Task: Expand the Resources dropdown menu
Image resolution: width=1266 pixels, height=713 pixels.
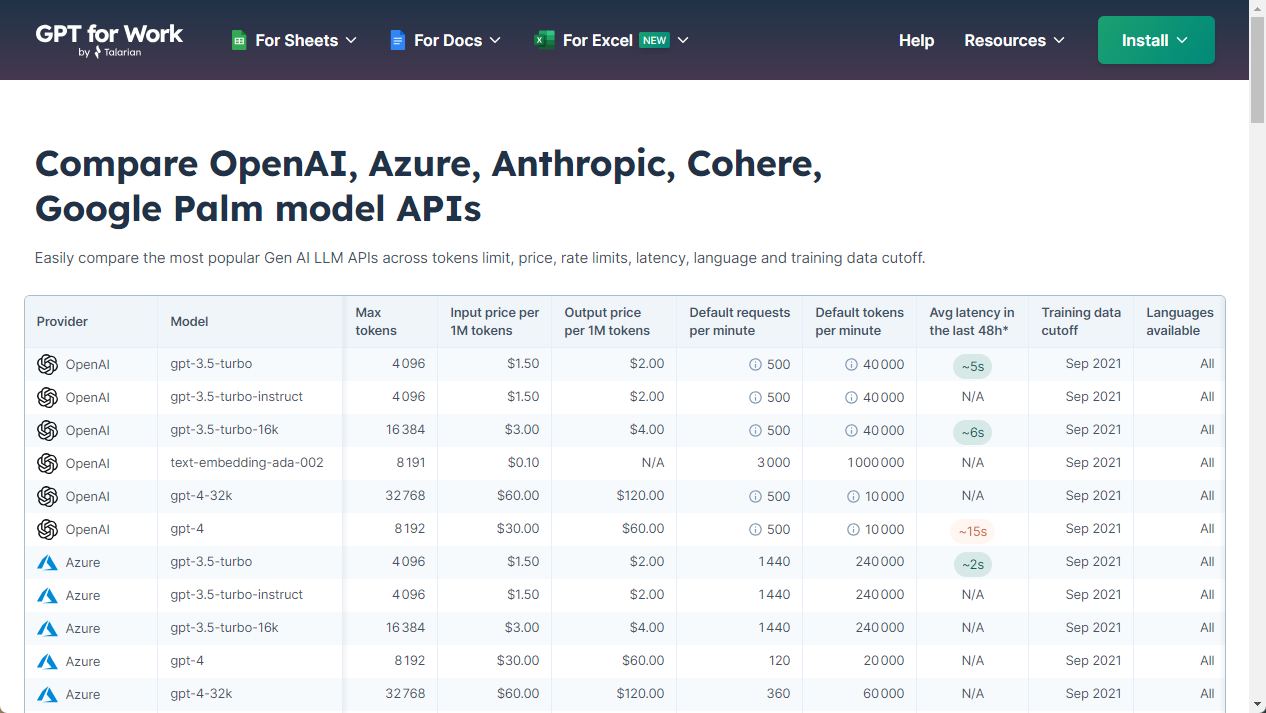Action: [1014, 40]
